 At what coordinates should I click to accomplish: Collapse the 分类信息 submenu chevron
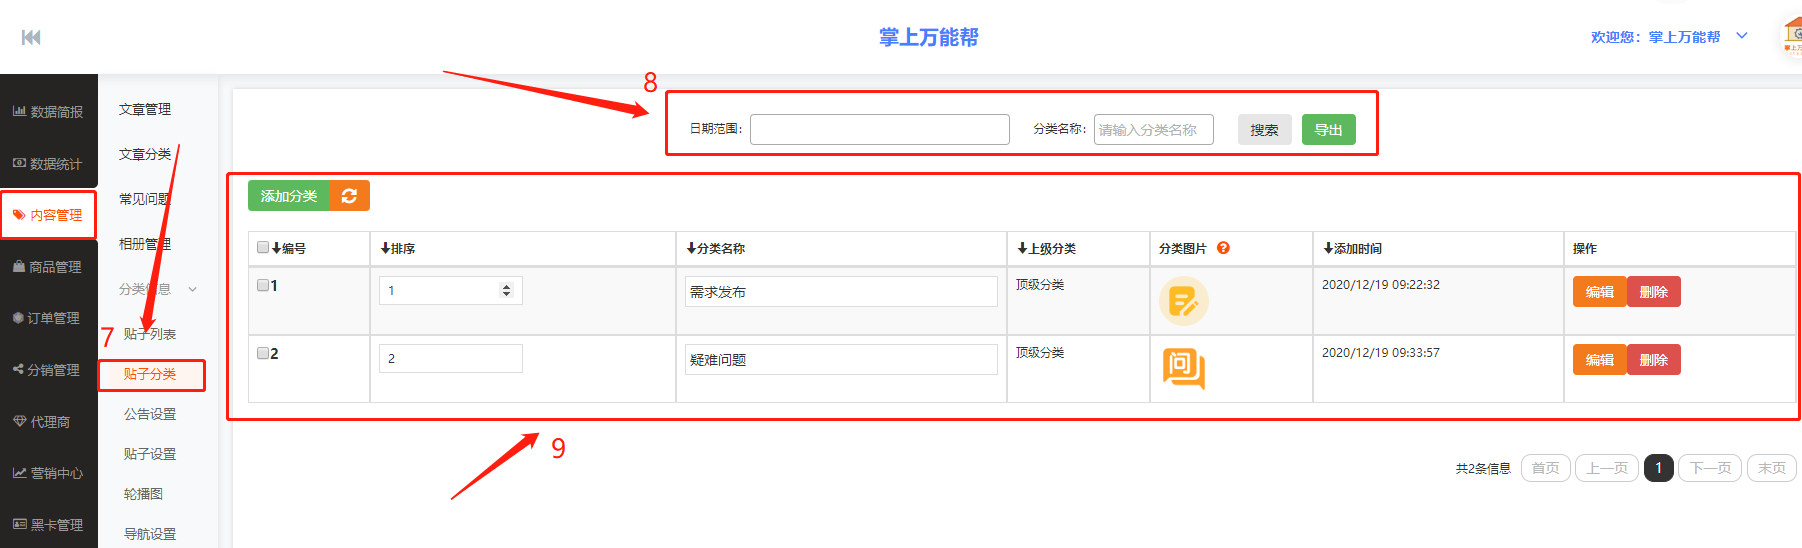point(192,289)
